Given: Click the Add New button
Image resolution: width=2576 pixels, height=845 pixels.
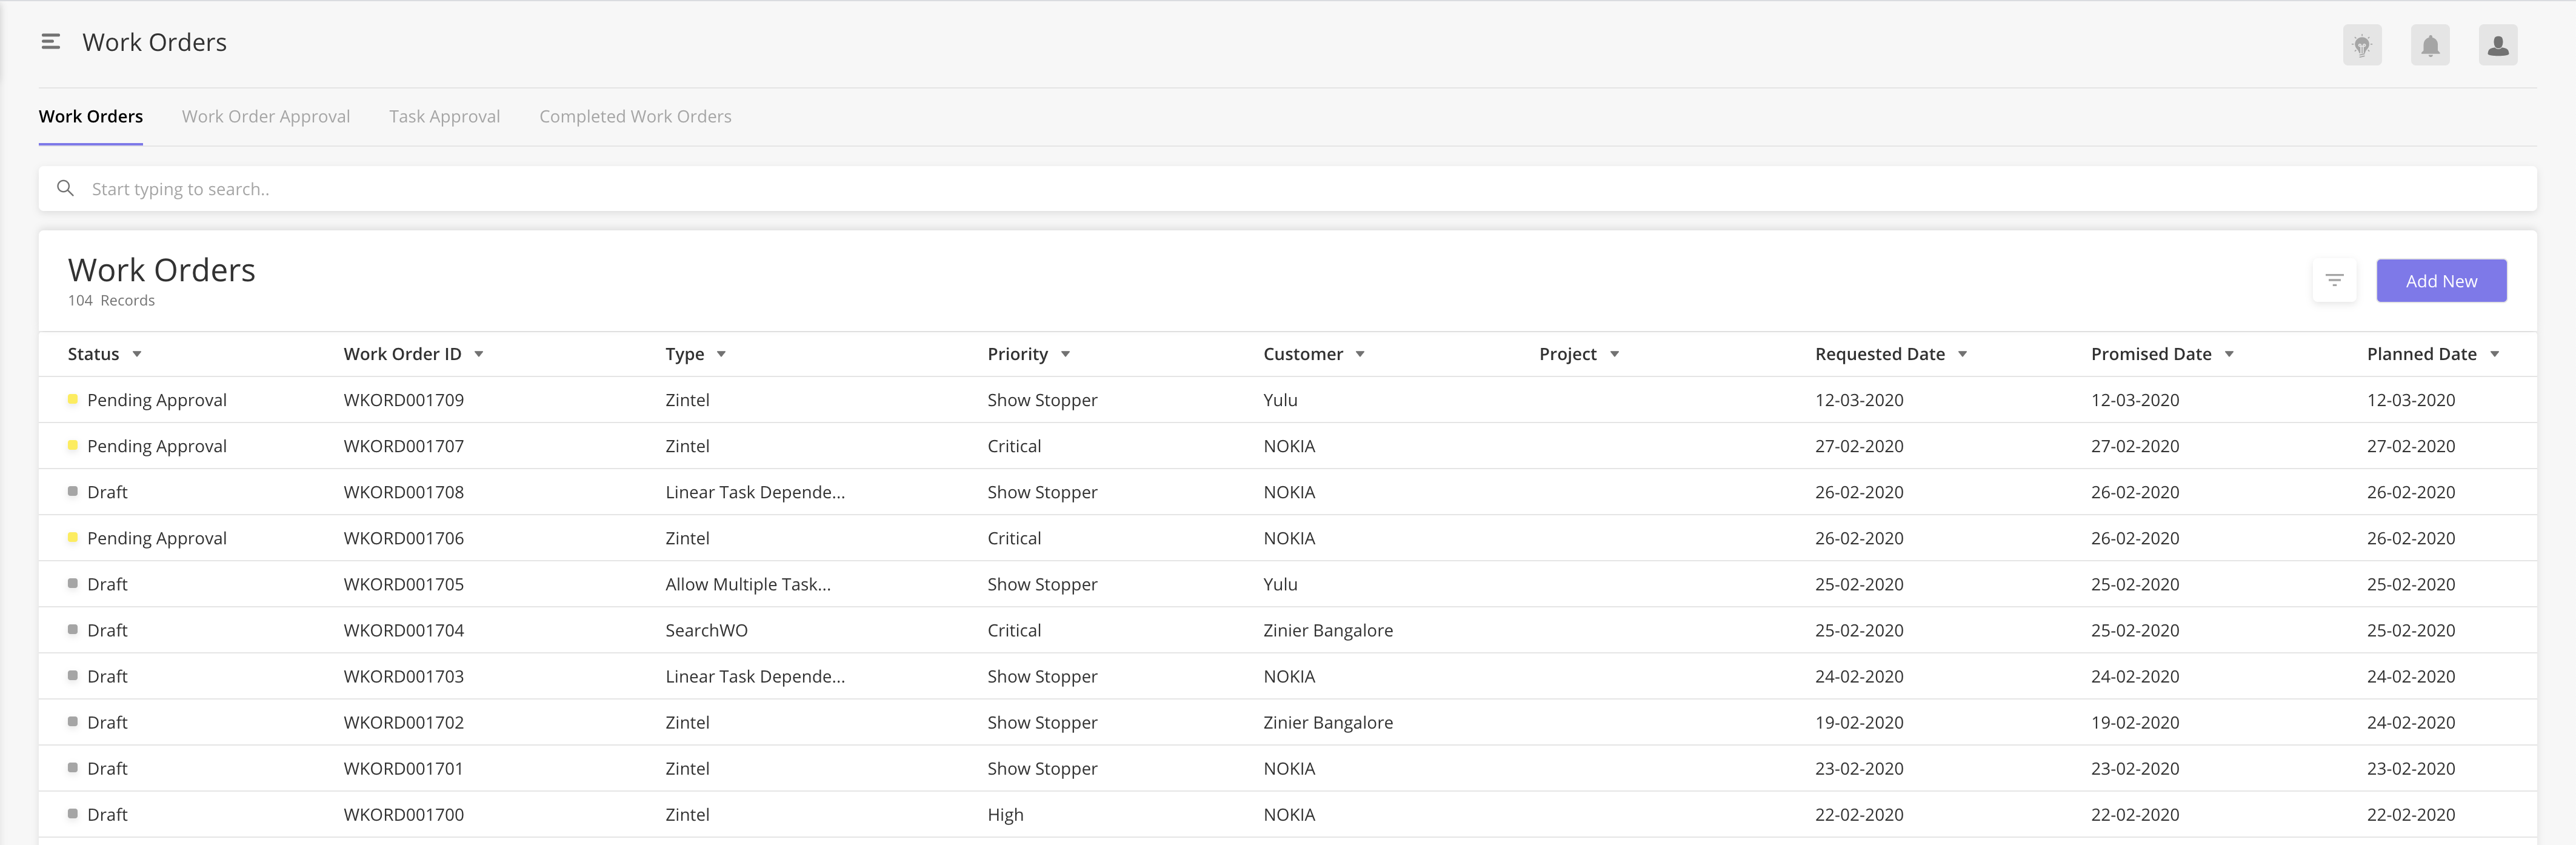Looking at the screenshot, I should [2441, 281].
